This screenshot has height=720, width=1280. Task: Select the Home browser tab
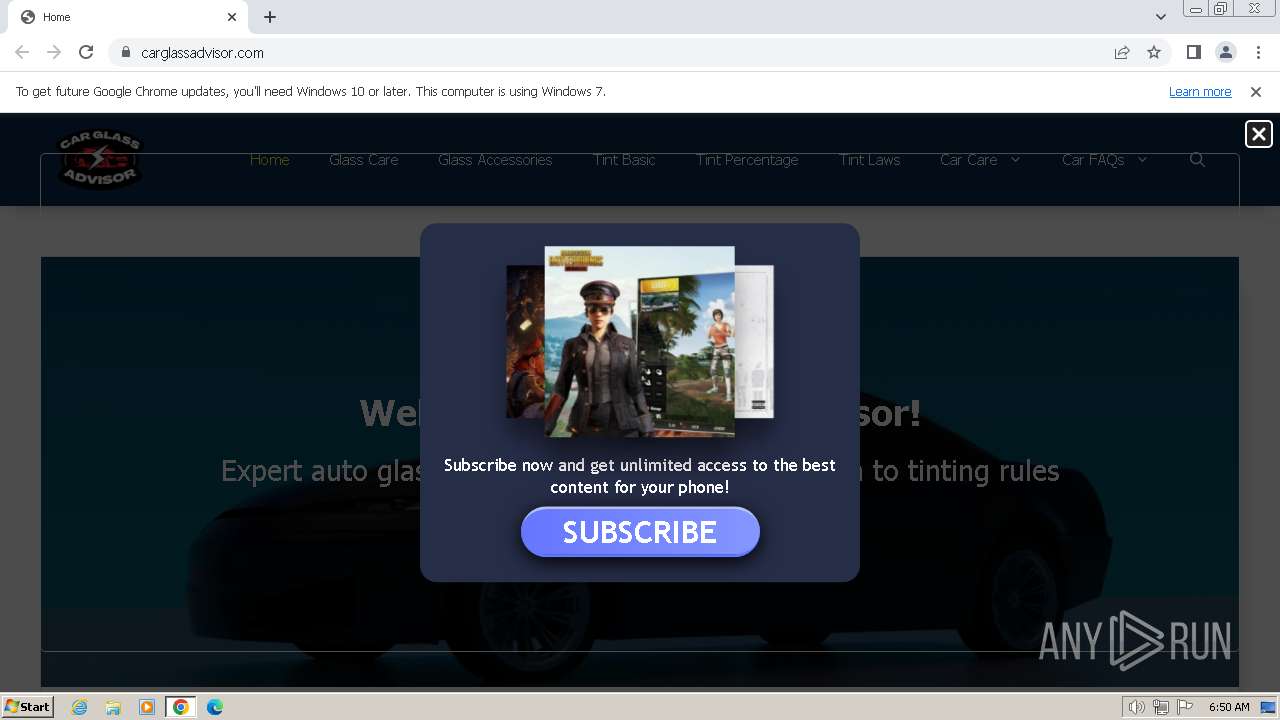(127, 17)
